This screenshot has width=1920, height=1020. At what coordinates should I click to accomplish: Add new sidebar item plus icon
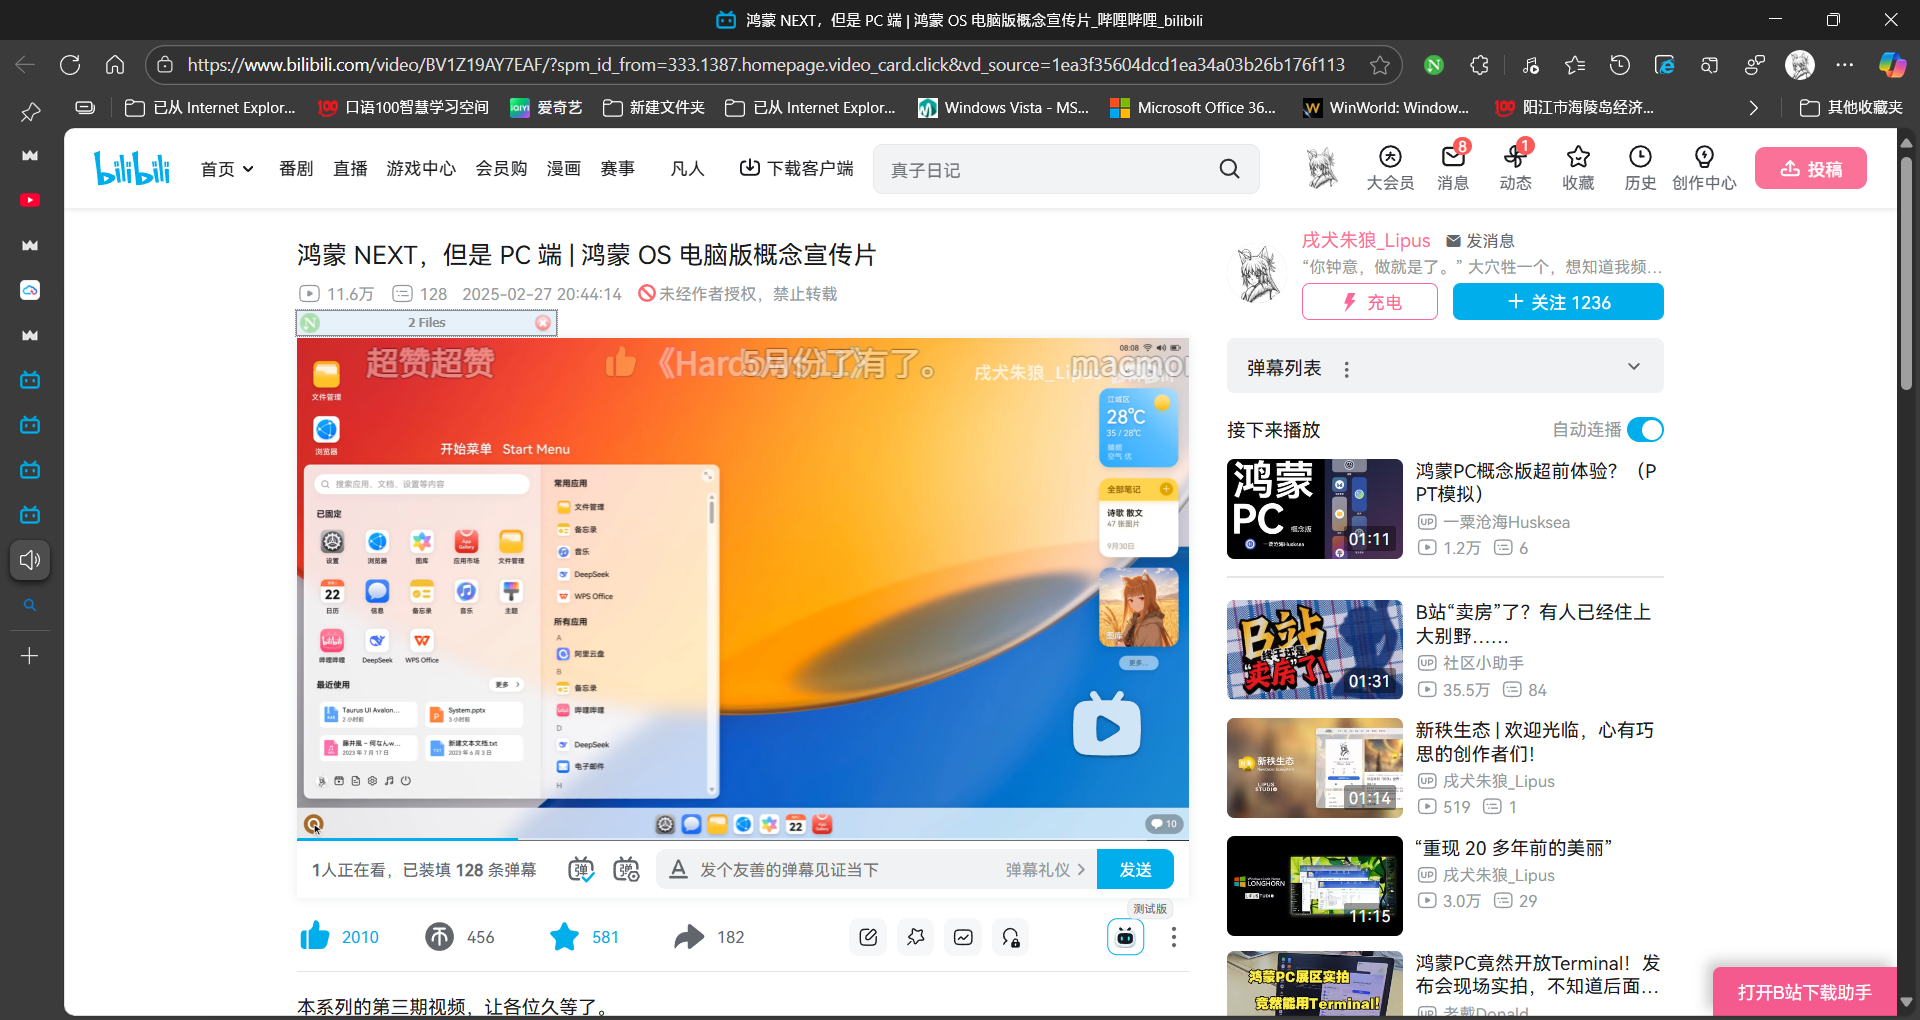tap(30, 656)
